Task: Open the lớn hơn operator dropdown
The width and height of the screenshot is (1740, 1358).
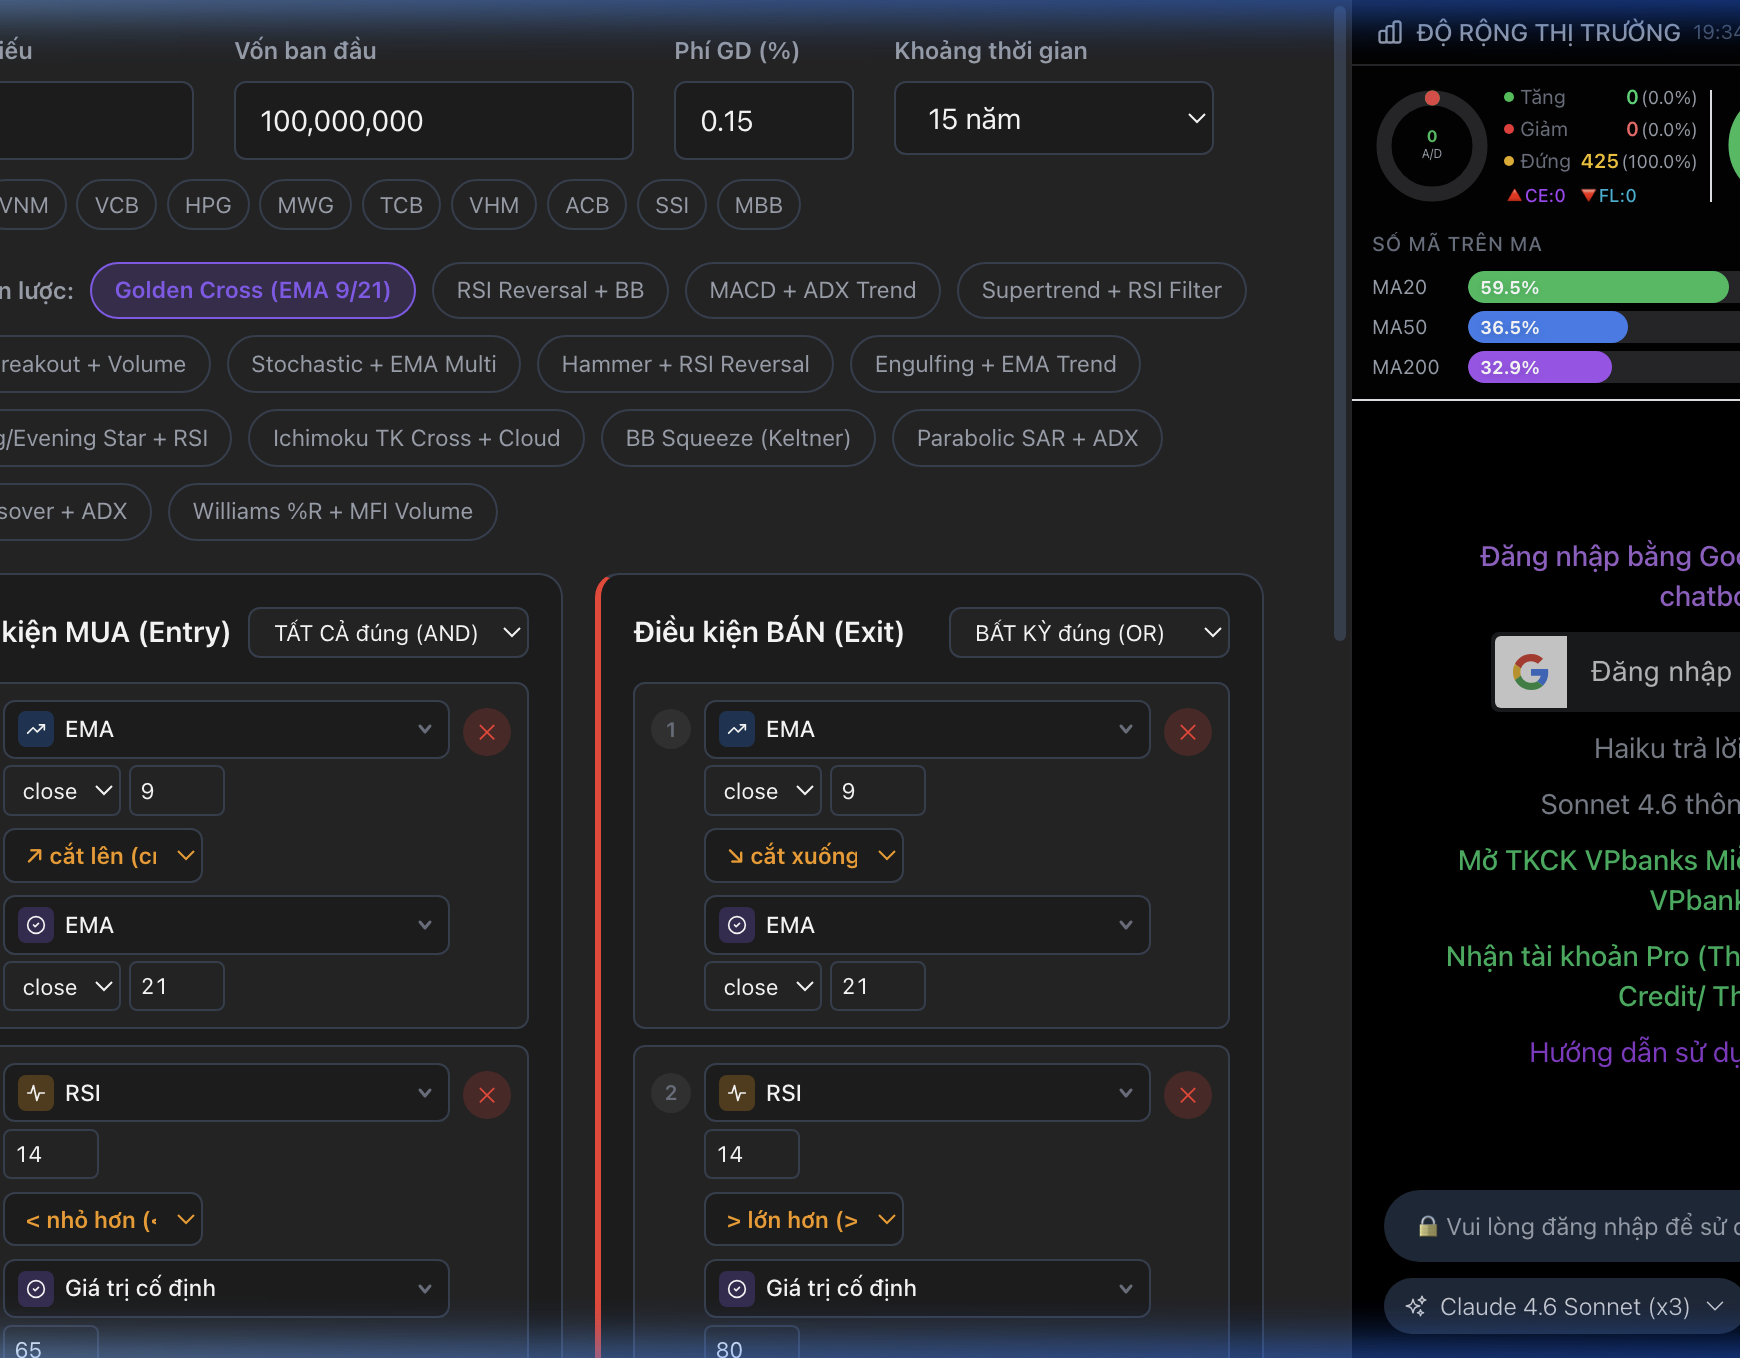Action: coord(804,1220)
